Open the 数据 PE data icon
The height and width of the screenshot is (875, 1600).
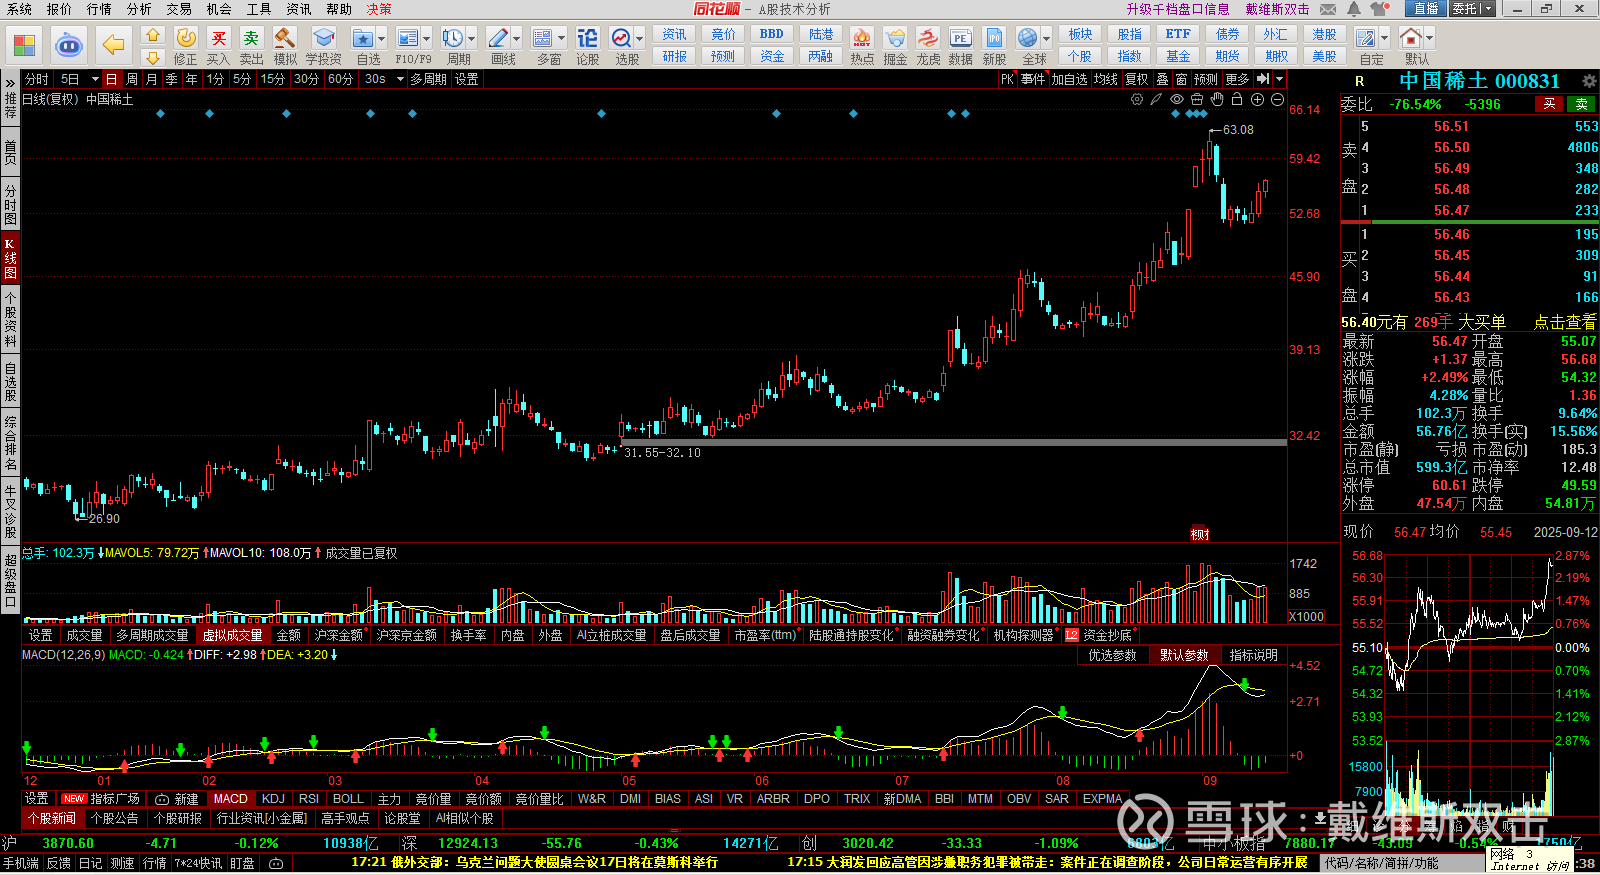[960, 46]
